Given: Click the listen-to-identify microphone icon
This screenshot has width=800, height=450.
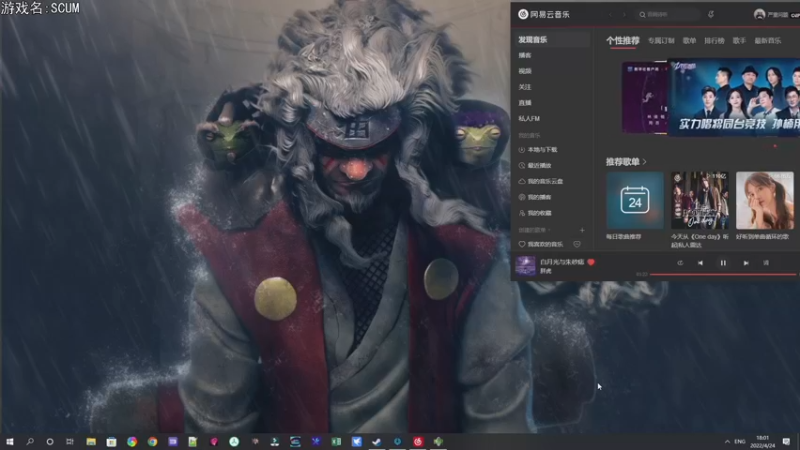Looking at the screenshot, I should coord(711,15).
